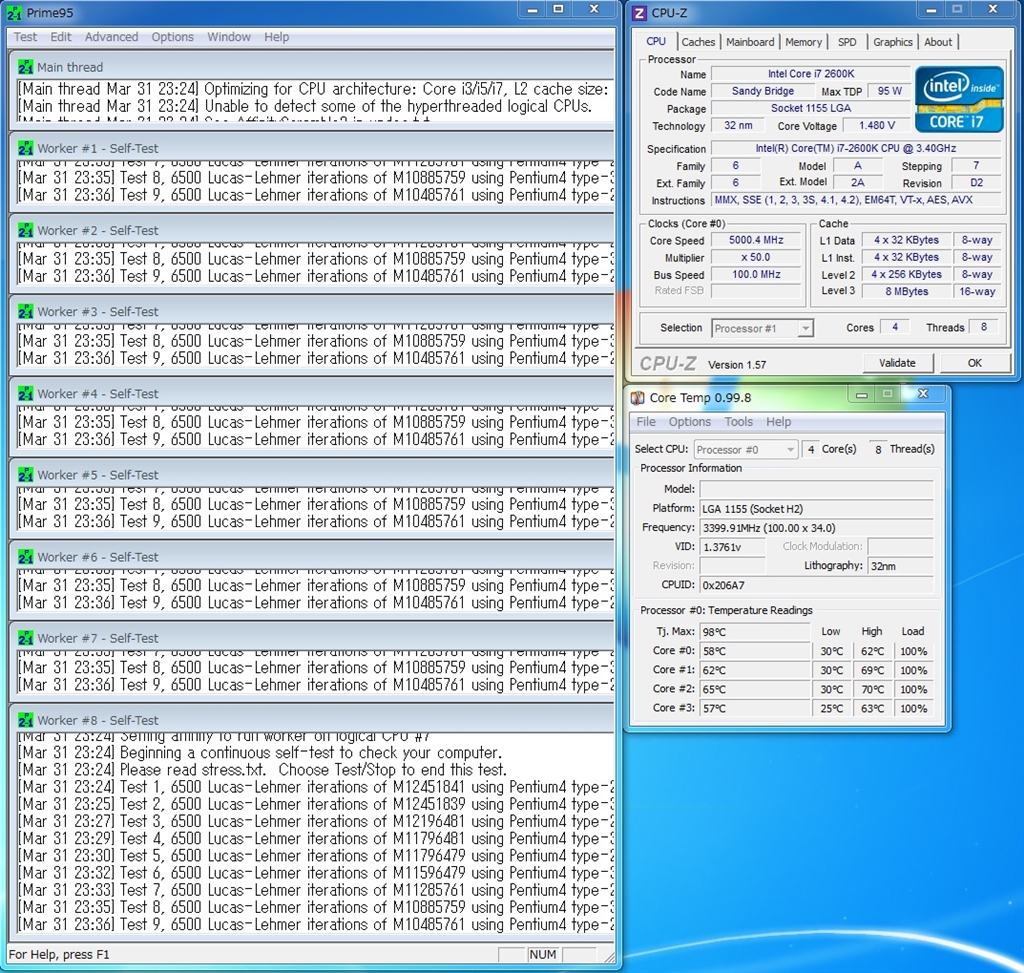1024x973 pixels.
Task: Close the CPU-Z window
Action: coord(993,9)
